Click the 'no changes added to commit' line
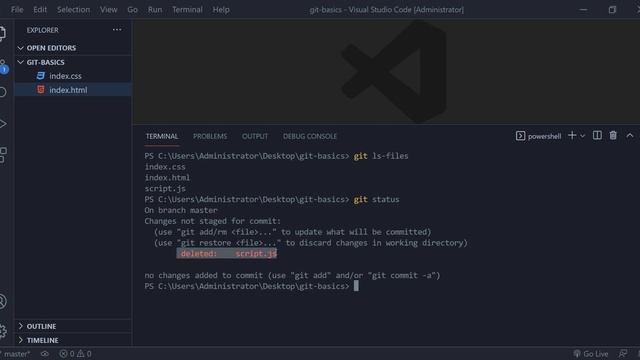Image resolution: width=640 pixels, height=360 pixels. pyautogui.click(x=292, y=275)
